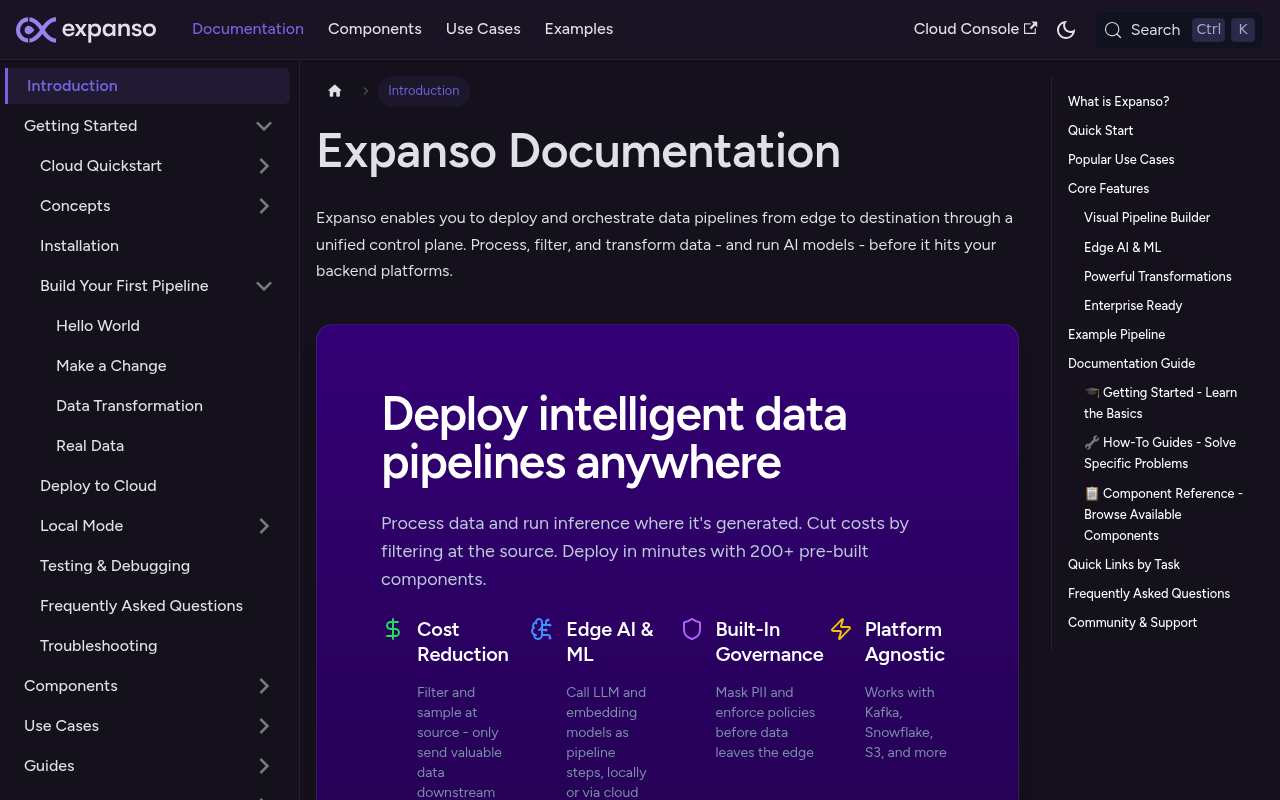Open the Examples nav tab

579,29
